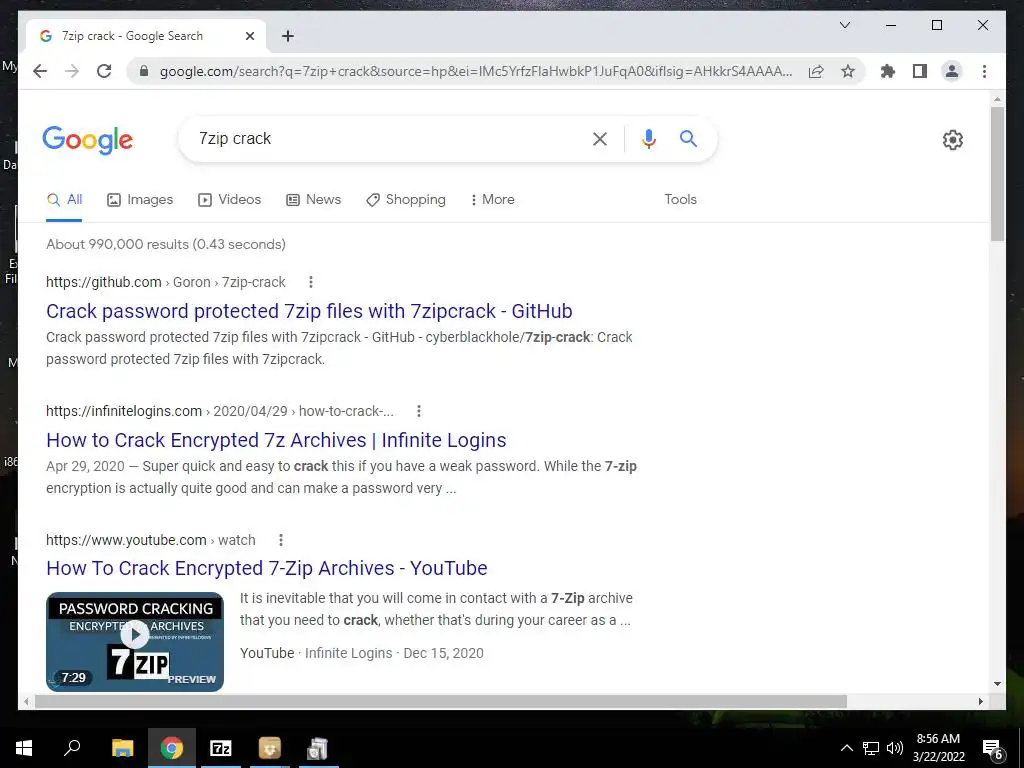The image size is (1024, 768).
Task: Open options for github.com result
Action: [x=311, y=282]
